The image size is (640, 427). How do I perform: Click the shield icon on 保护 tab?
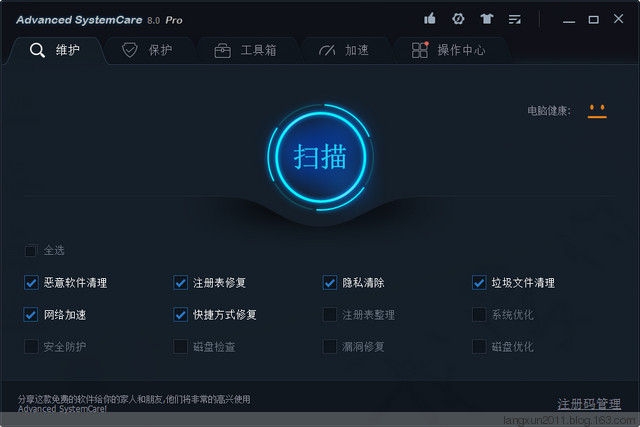(x=130, y=51)
